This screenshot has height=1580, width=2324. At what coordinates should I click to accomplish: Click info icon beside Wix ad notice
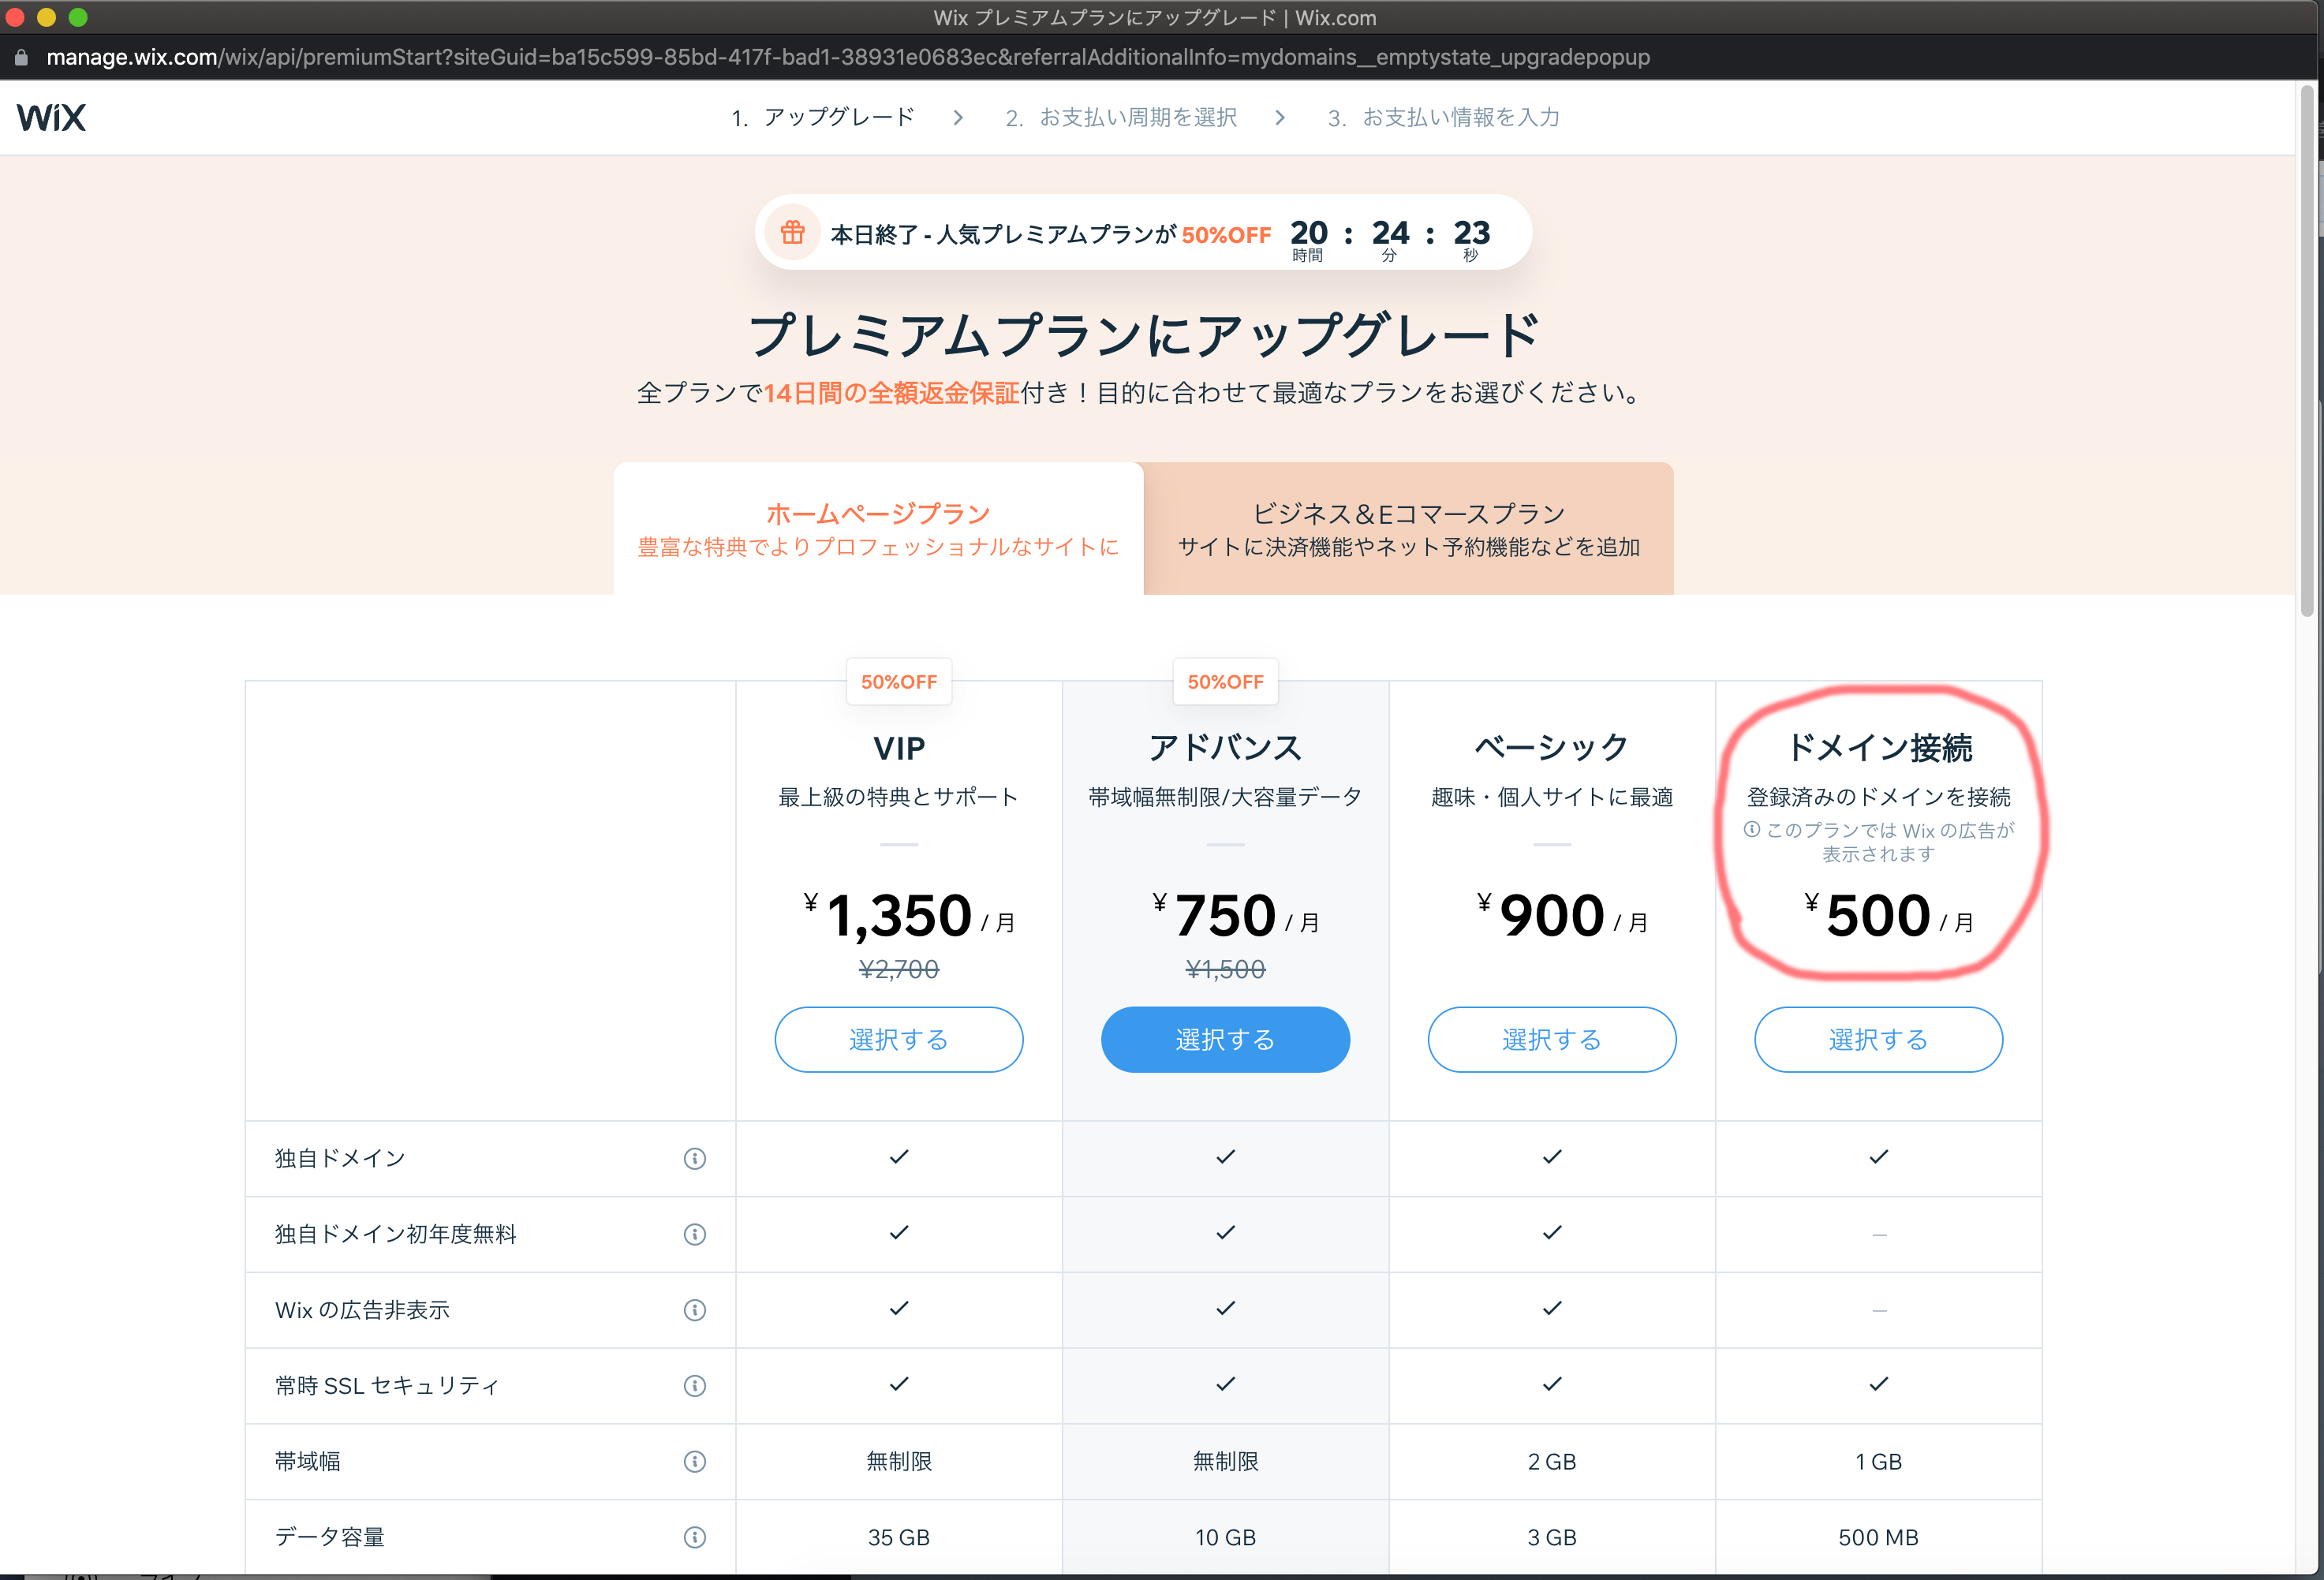[x=1752, y=829]
